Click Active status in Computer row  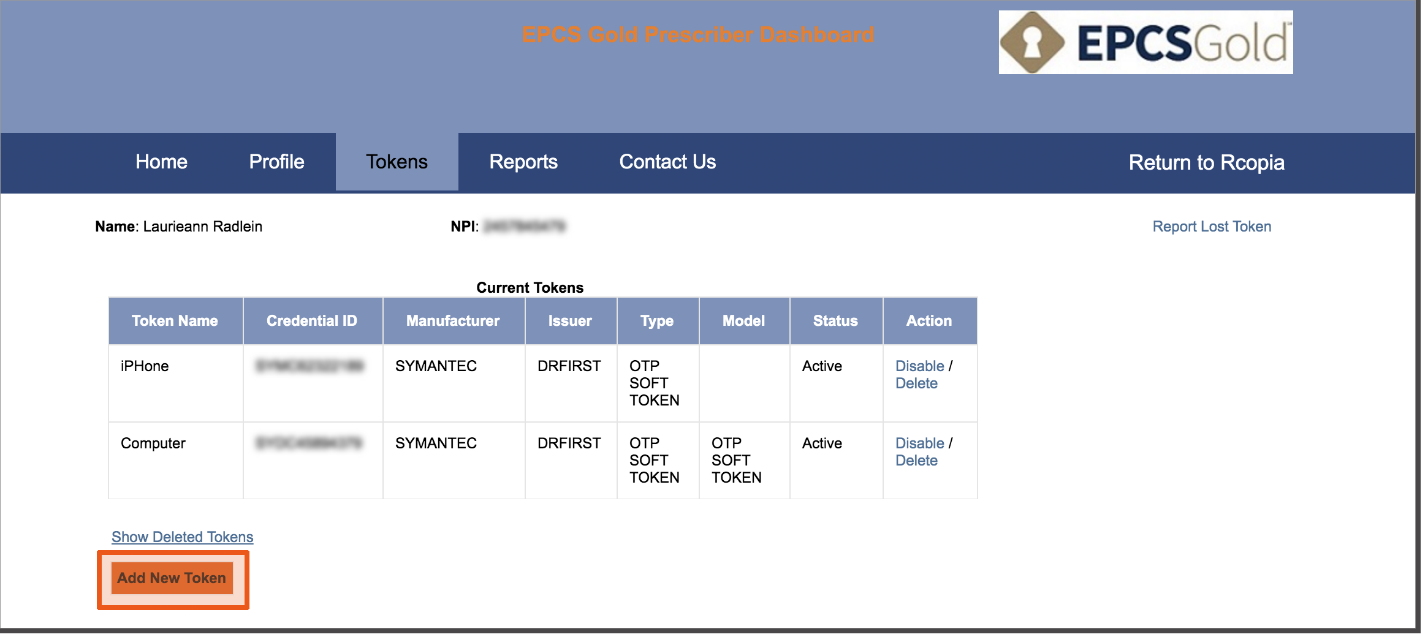tap(822, 443)
